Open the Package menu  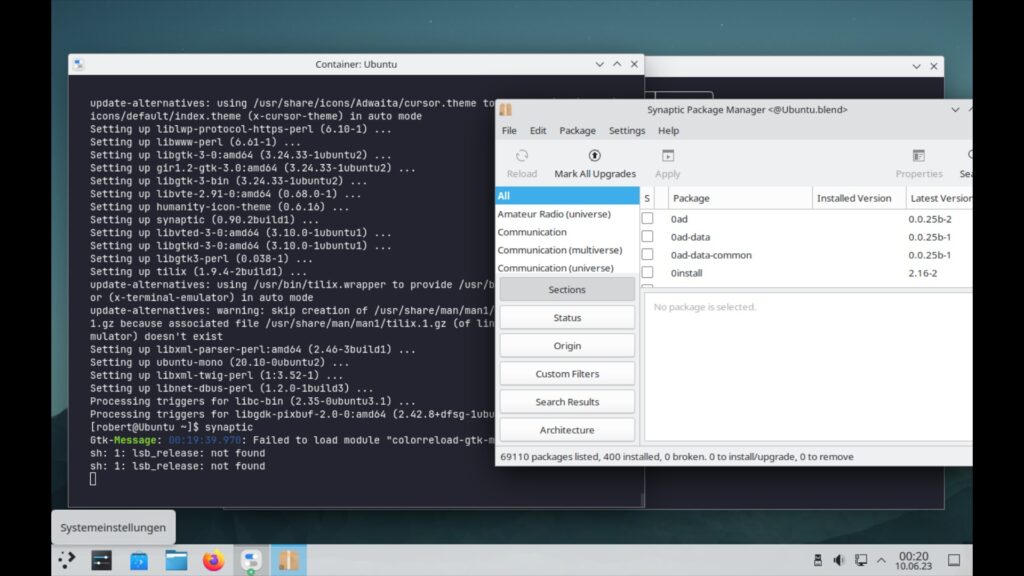click(577, 131)
